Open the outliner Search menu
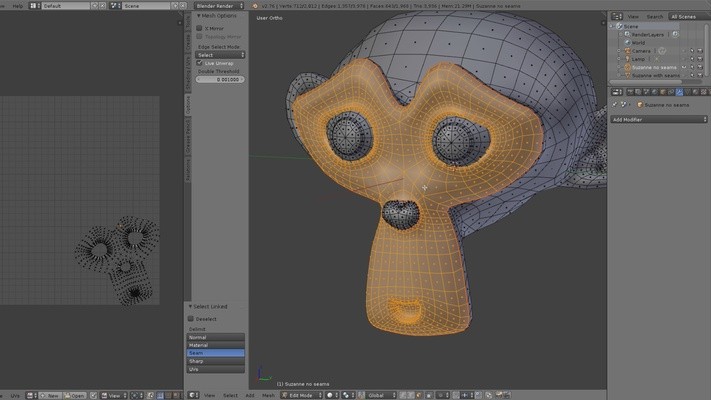The height and width of the screenshot is (400, 711). [655, 17]
